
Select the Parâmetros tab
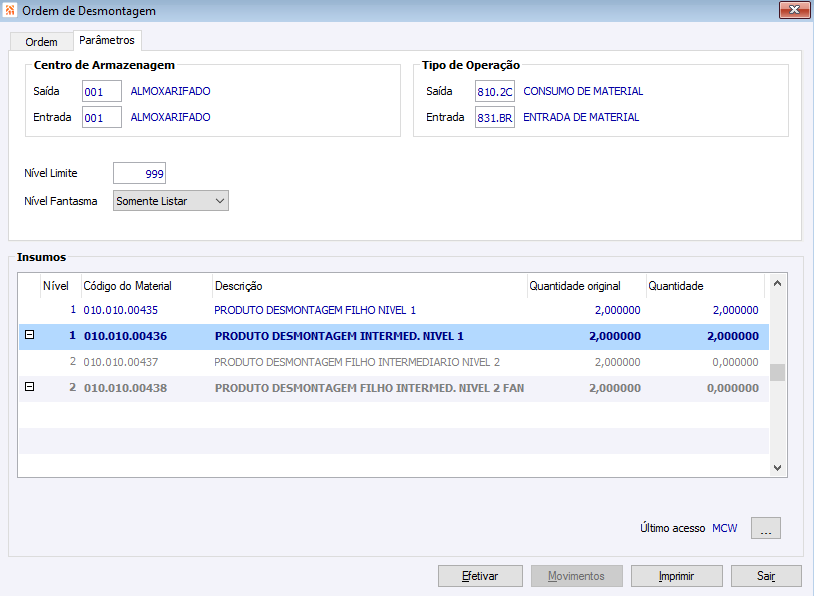point(107,40)
